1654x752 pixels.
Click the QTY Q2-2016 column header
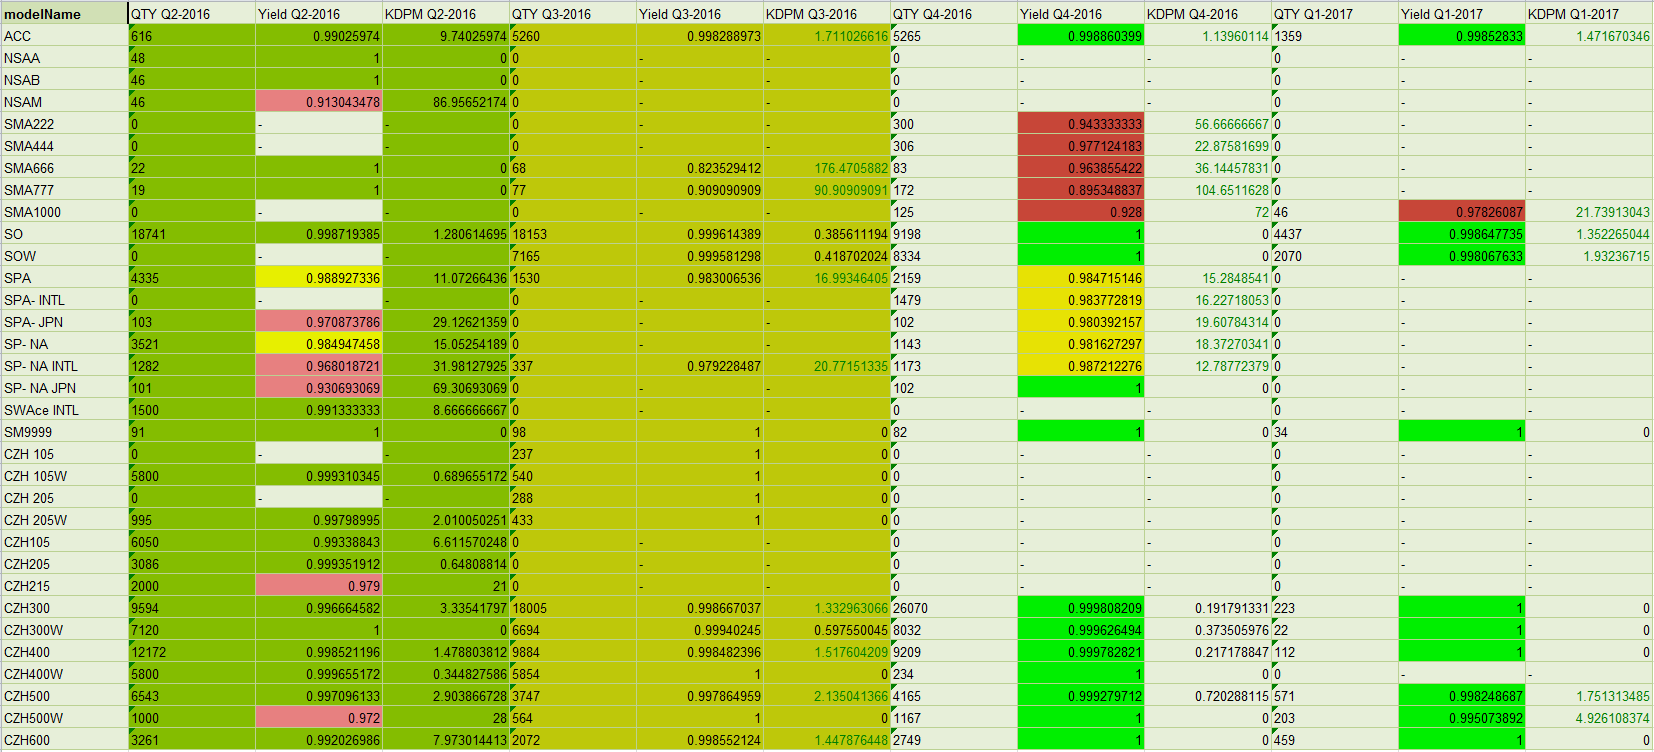point(192,14)
